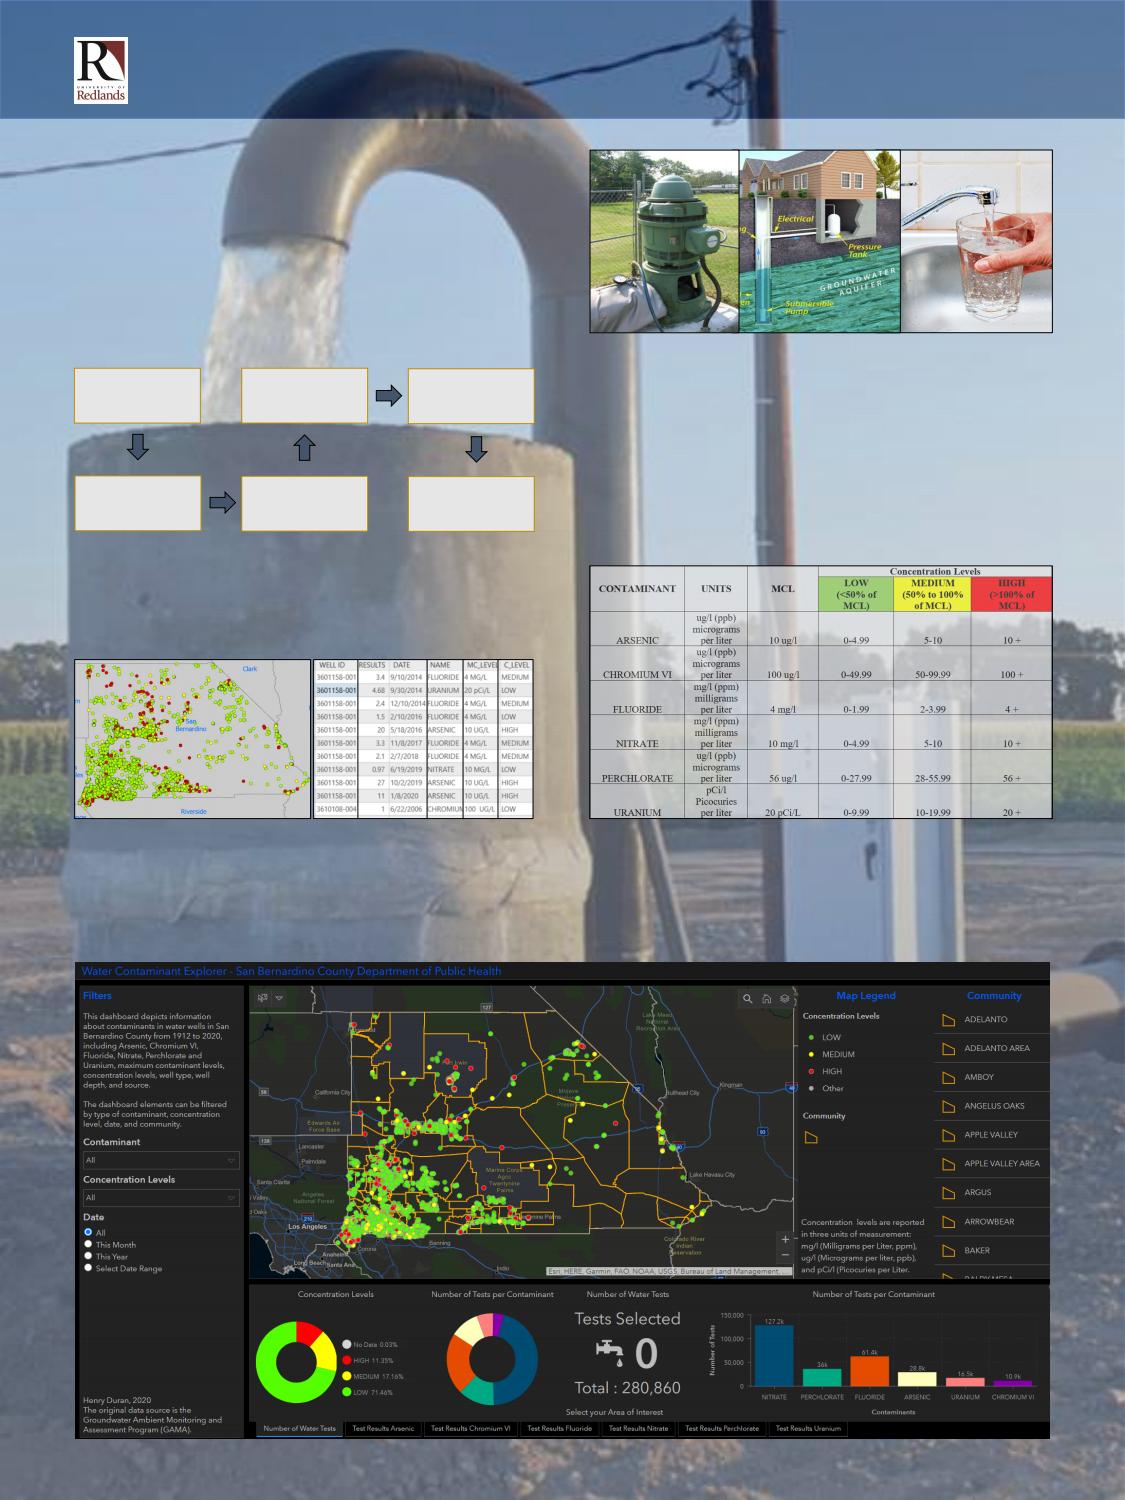Click the red HIGH segment legend swatch
The width and height of the screenshot is (1125, 1500).
coord(347,1360)
